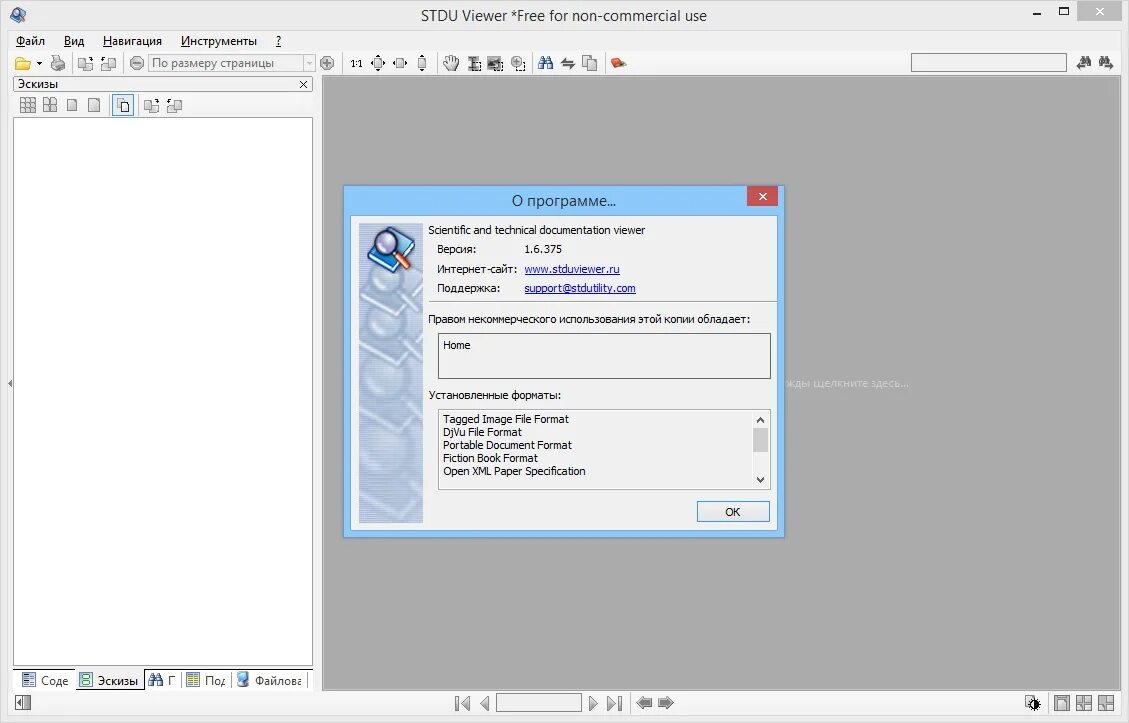1129x723 pixels.
Task: Close the О программе dialog
Action: [x=763, y=197]
